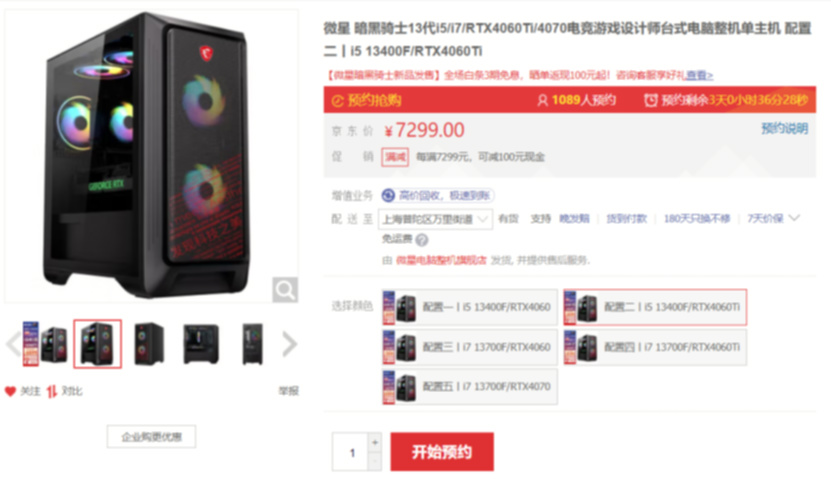The image size is (831, 480).
Task: Select 配置四 i7 13700F/RTX4060Ti option
Action: click(x=655, y=347)
